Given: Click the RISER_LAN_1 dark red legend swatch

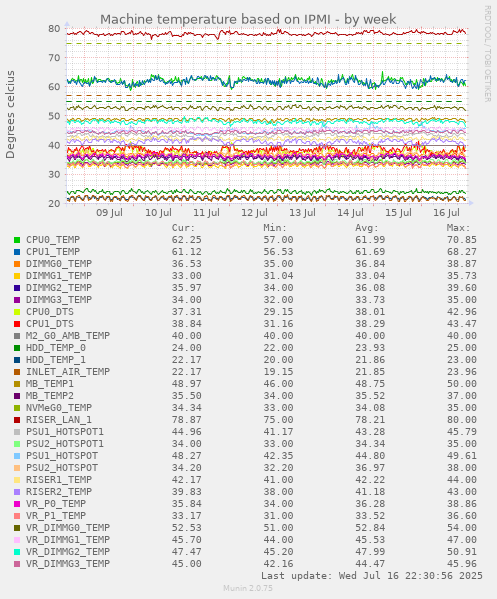Looking at the screenshot, I should pos(17,420).
